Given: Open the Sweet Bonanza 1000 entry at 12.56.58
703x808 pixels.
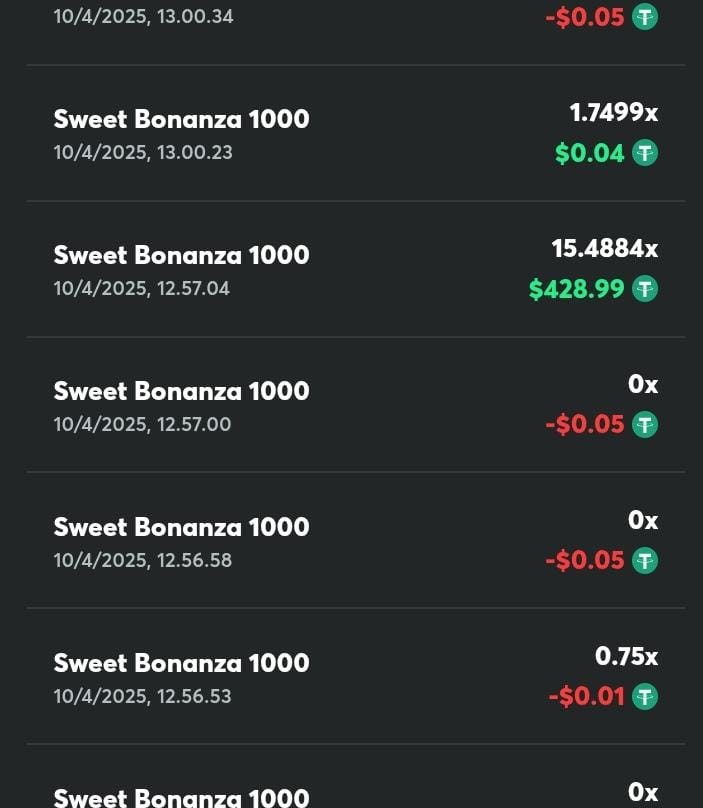Looking at the screenshot, I should point(356,541).
